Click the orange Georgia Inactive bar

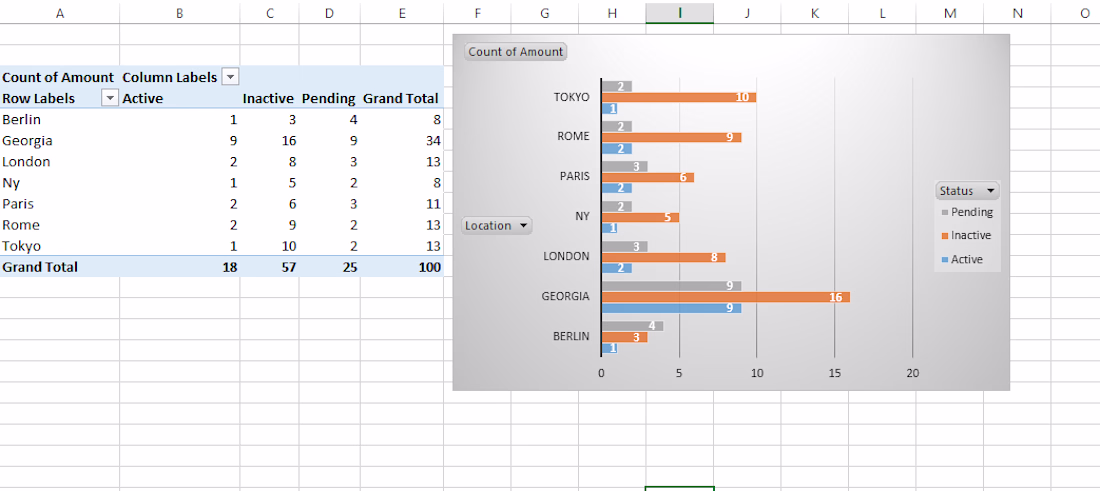click(725, 297)
